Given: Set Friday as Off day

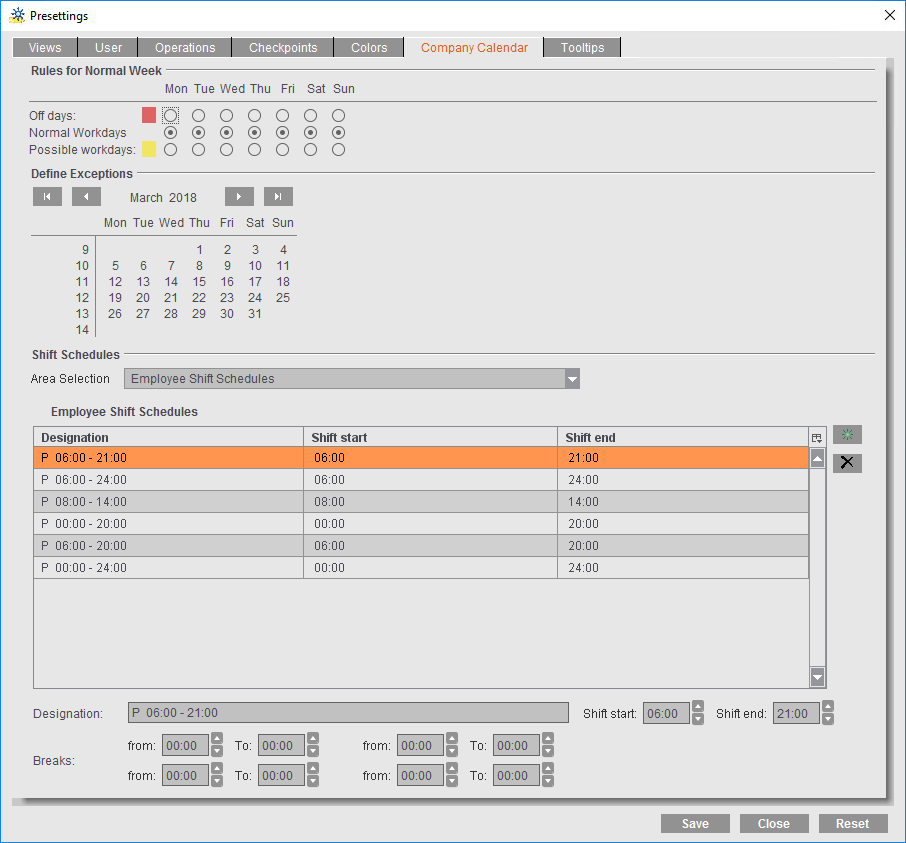Looking at the screenshot, I should [x=283, y=116].
